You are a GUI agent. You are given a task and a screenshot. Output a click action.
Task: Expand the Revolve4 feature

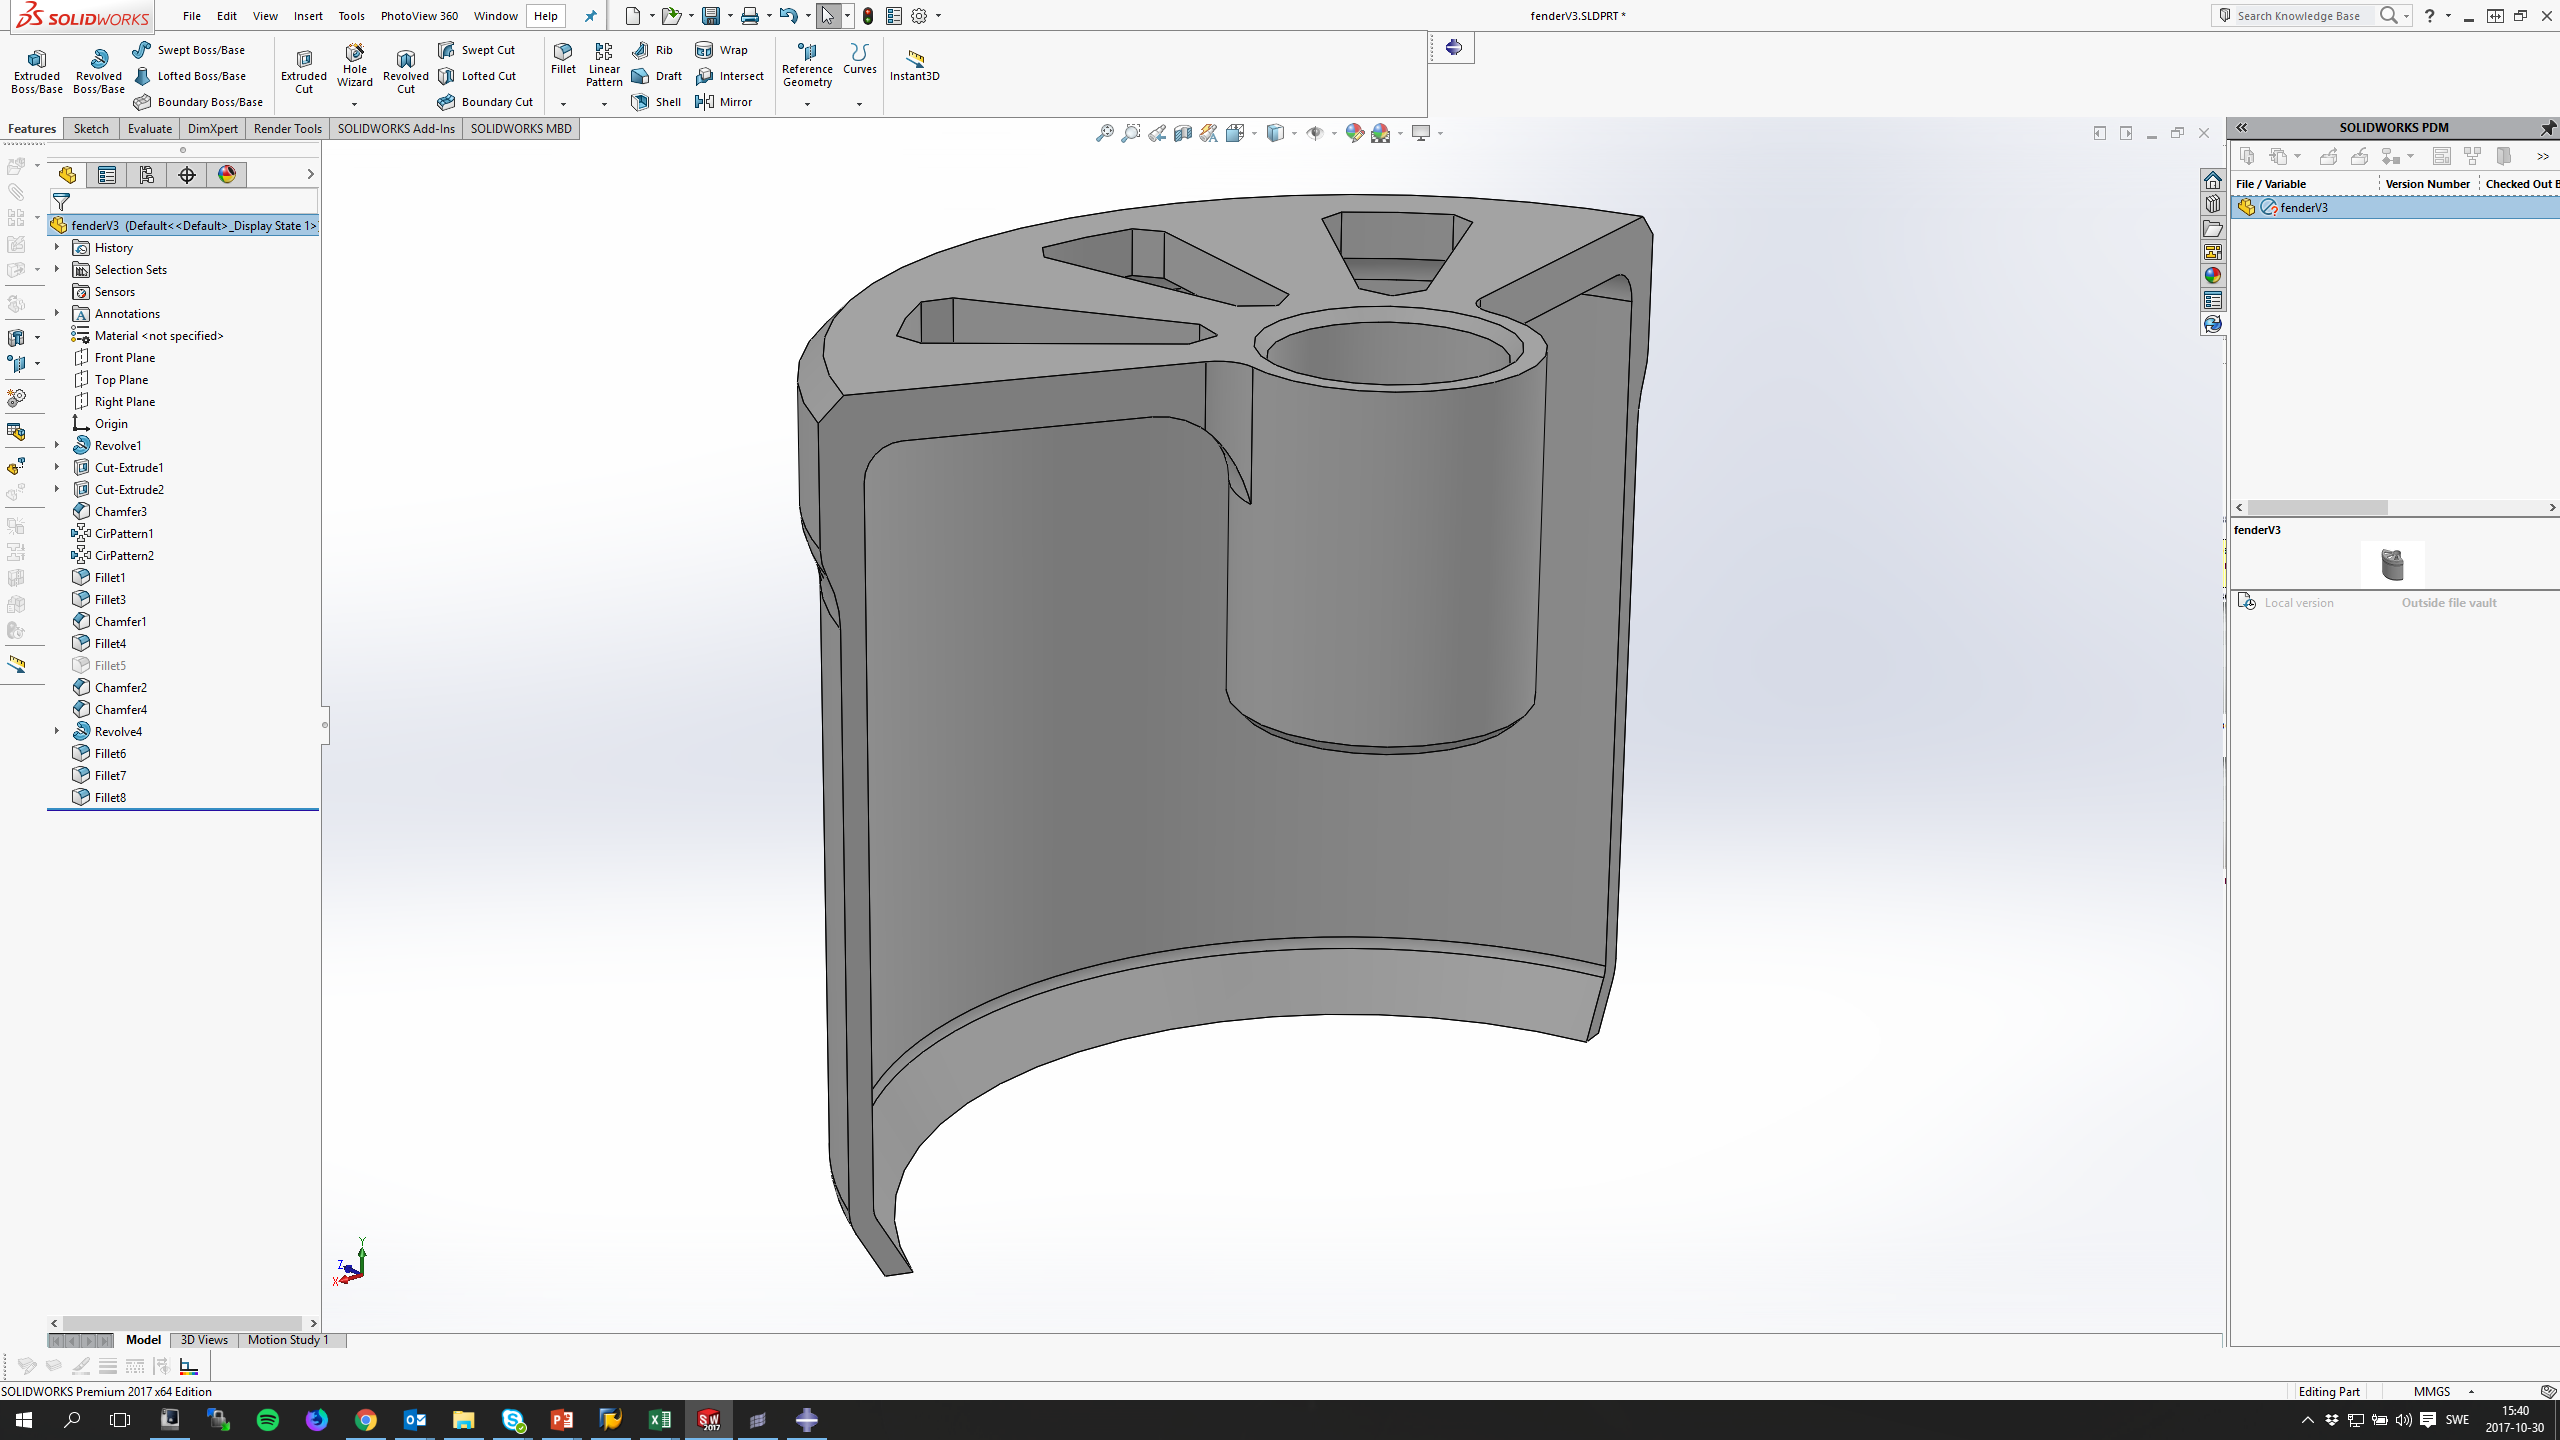tap(57, 731)
